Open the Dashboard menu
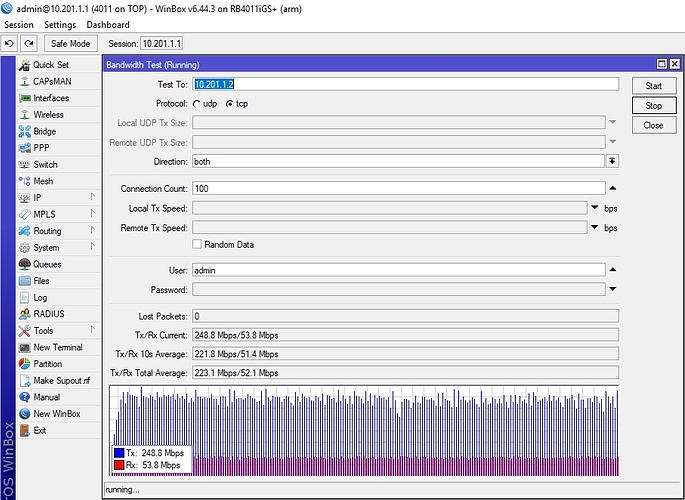 pos(108,24)
